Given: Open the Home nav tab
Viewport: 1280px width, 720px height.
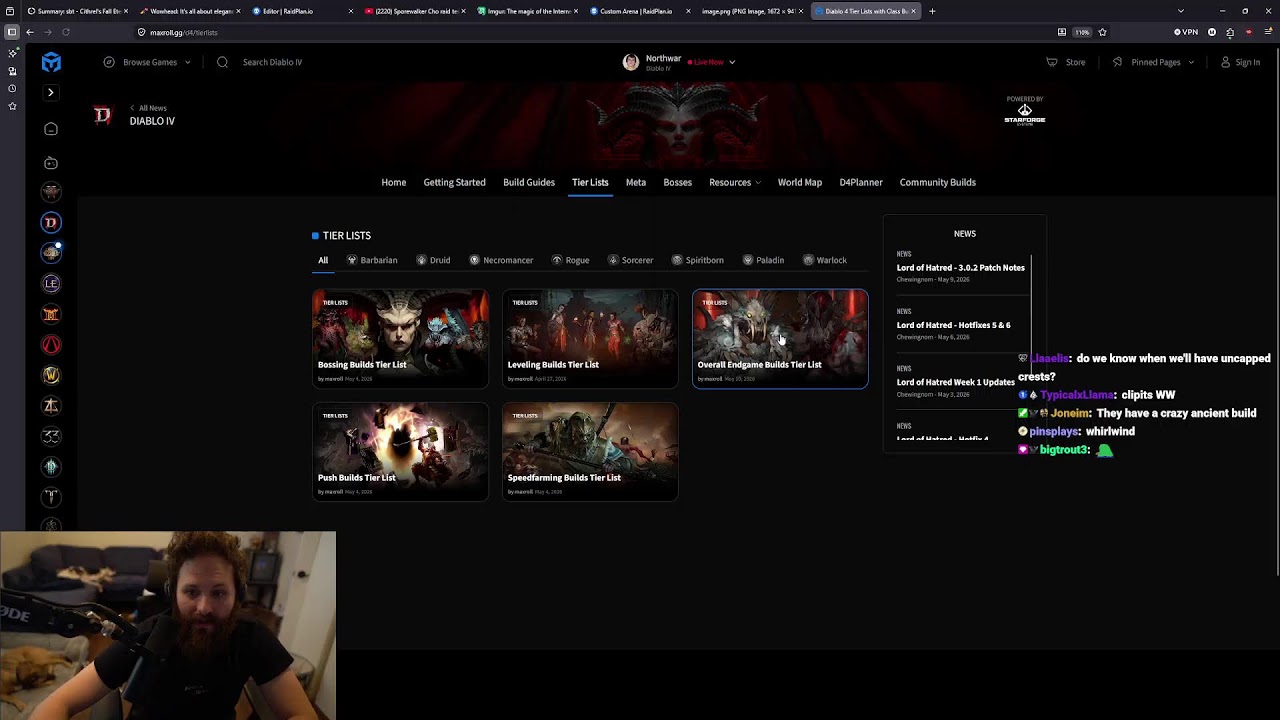Looking at the screenshot, I should (393, 182).
